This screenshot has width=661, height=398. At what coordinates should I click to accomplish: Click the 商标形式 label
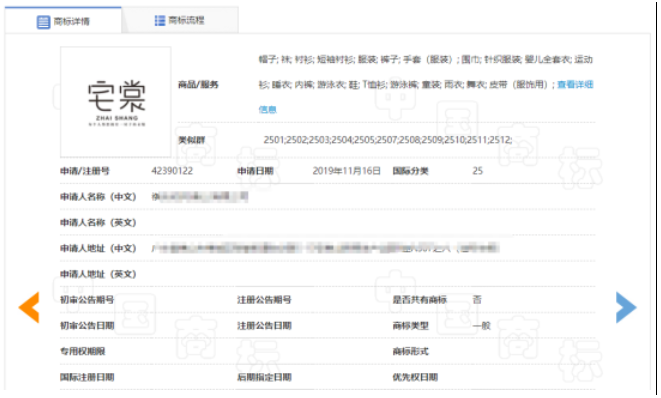pos(411,352)
